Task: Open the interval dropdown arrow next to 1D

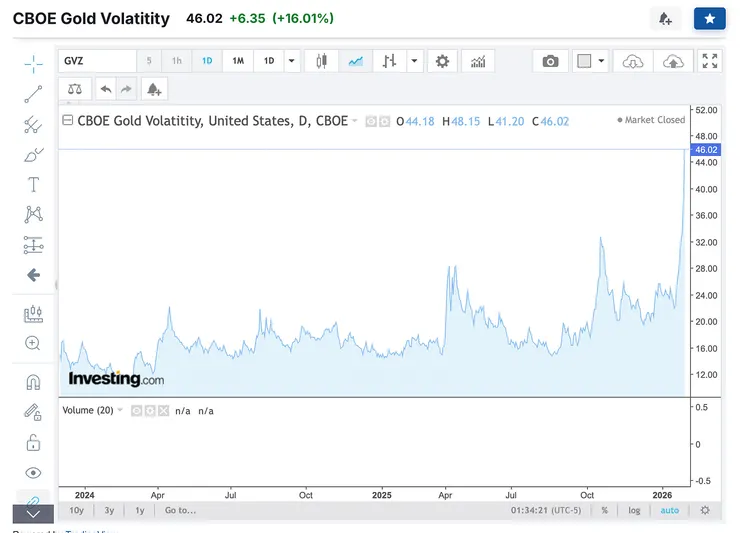Action: coord(292,61)
